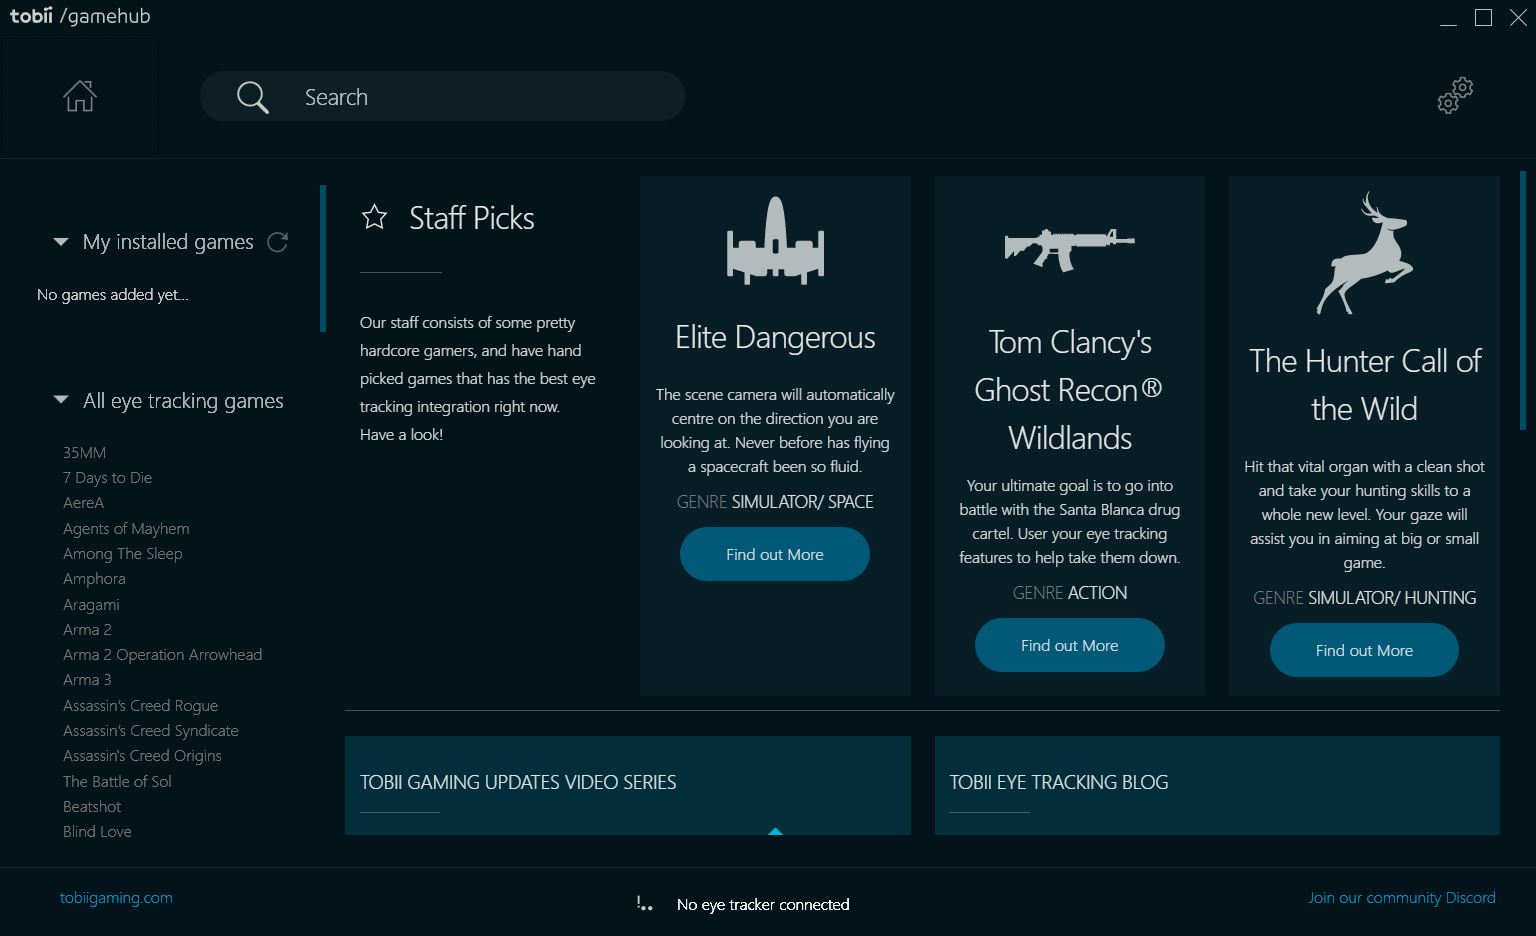Select AereA in the games list

(83, 502)
